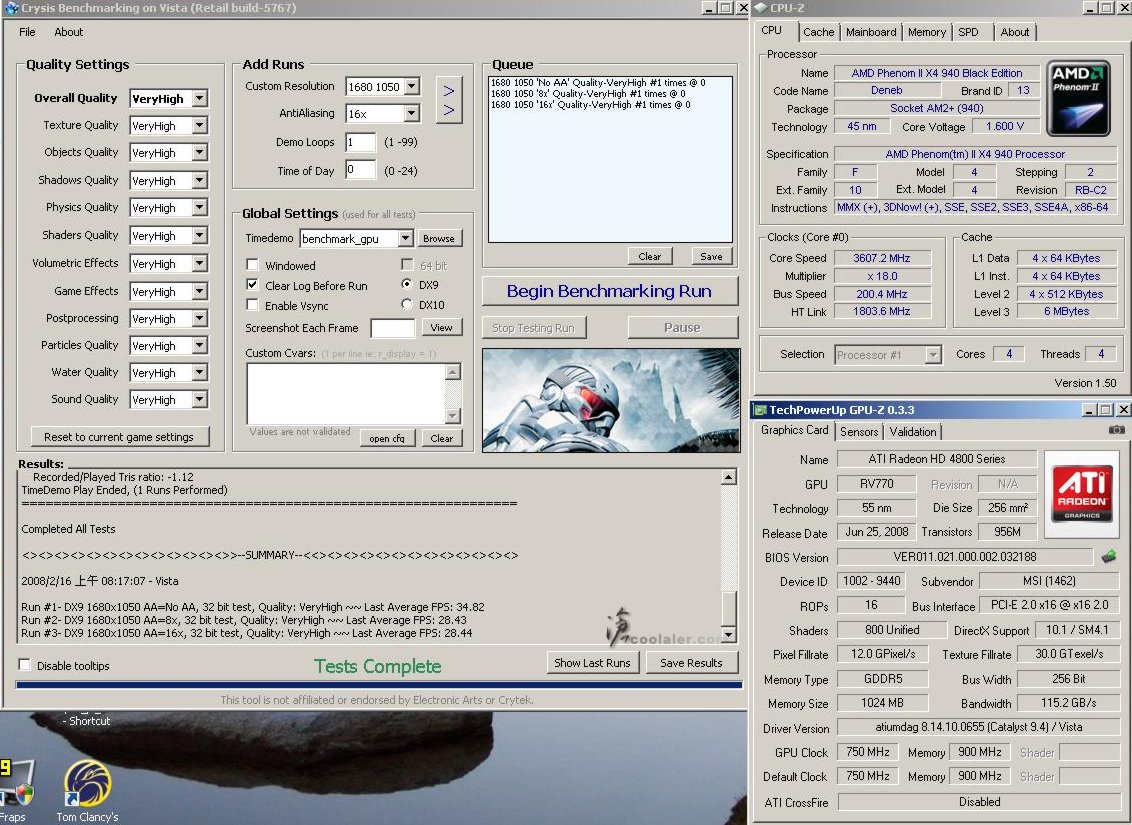Click the Save button under the Queue
Screen dimensions: 1132x825
711,256
